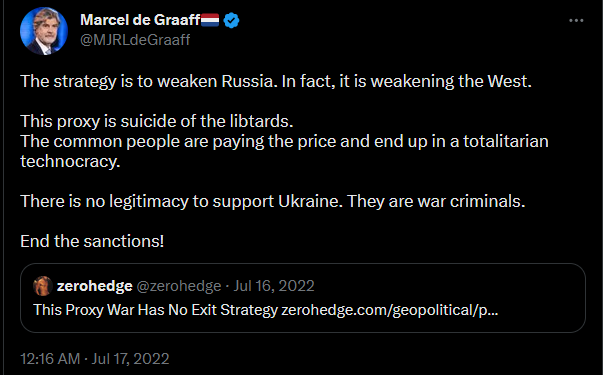Image resolution: width=603 pixels, height=375 pixels.
Task: Click the word "technocracy." in the tweet
Action: (x=70, y=161)
